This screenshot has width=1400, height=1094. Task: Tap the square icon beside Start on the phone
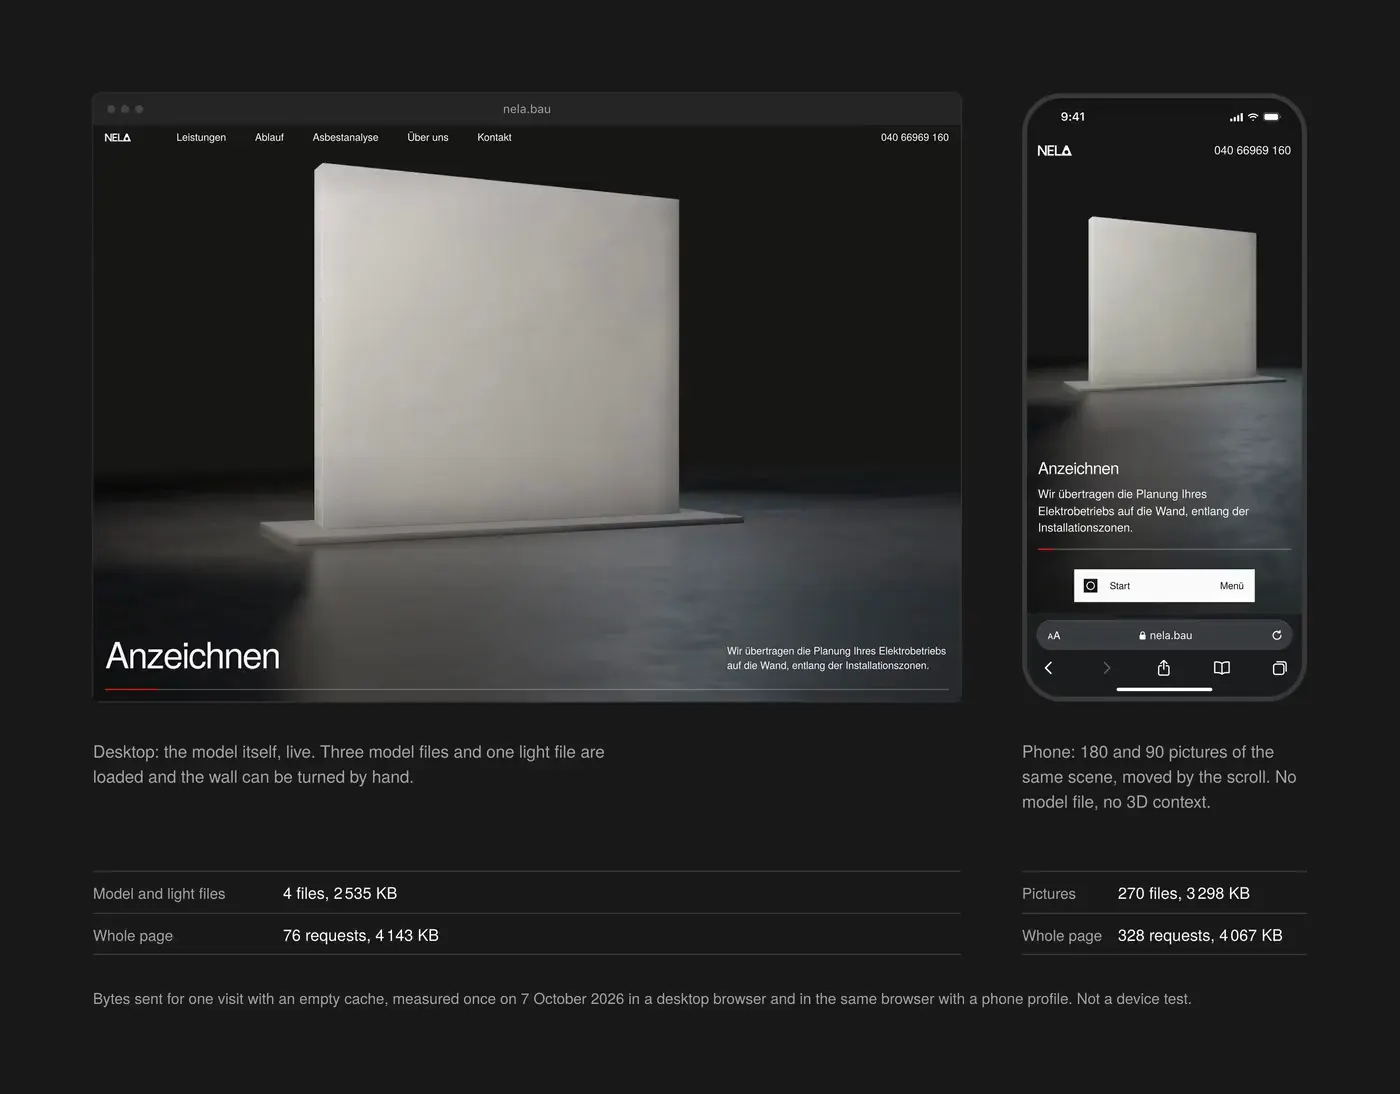pyautogui.click(x=1091, y=586)
